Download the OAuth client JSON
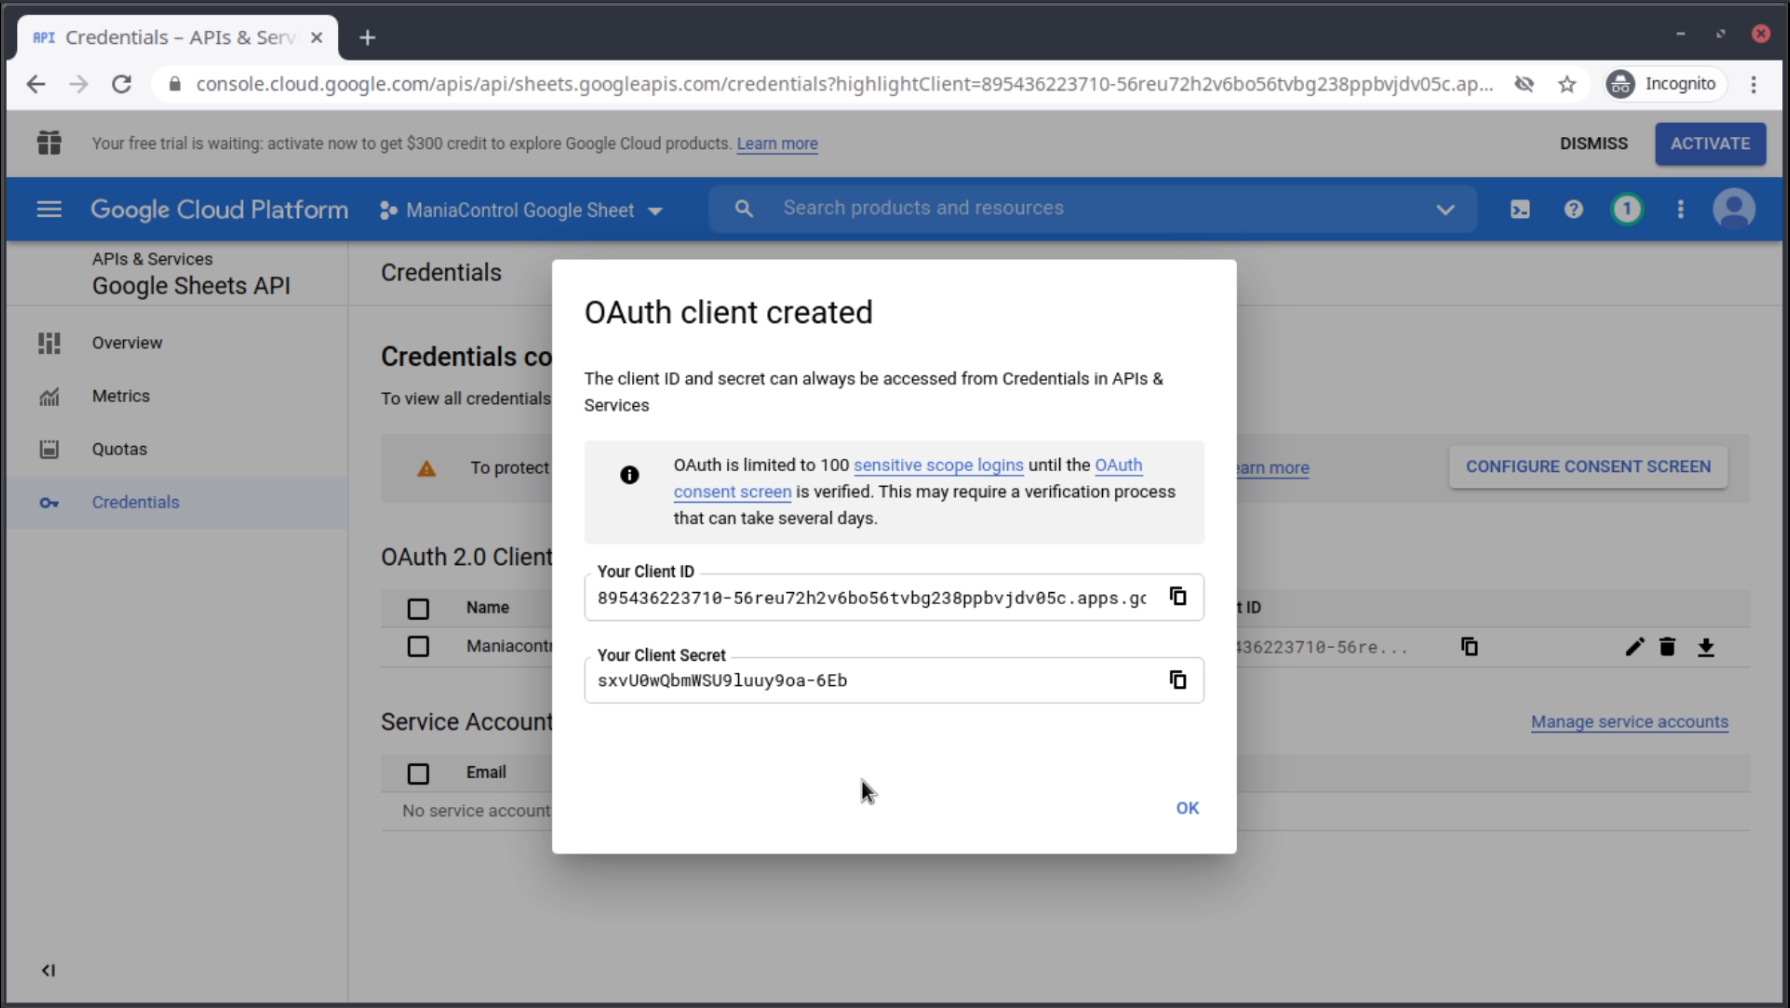1790x1008 pixels. click(1706, 648)
